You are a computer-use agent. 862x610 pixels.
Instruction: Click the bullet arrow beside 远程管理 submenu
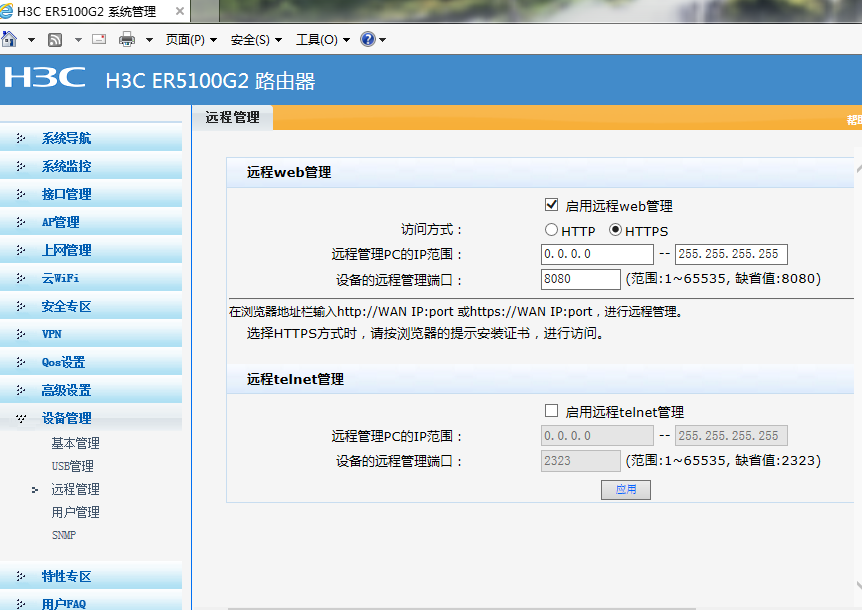click(x=35, y=490)
